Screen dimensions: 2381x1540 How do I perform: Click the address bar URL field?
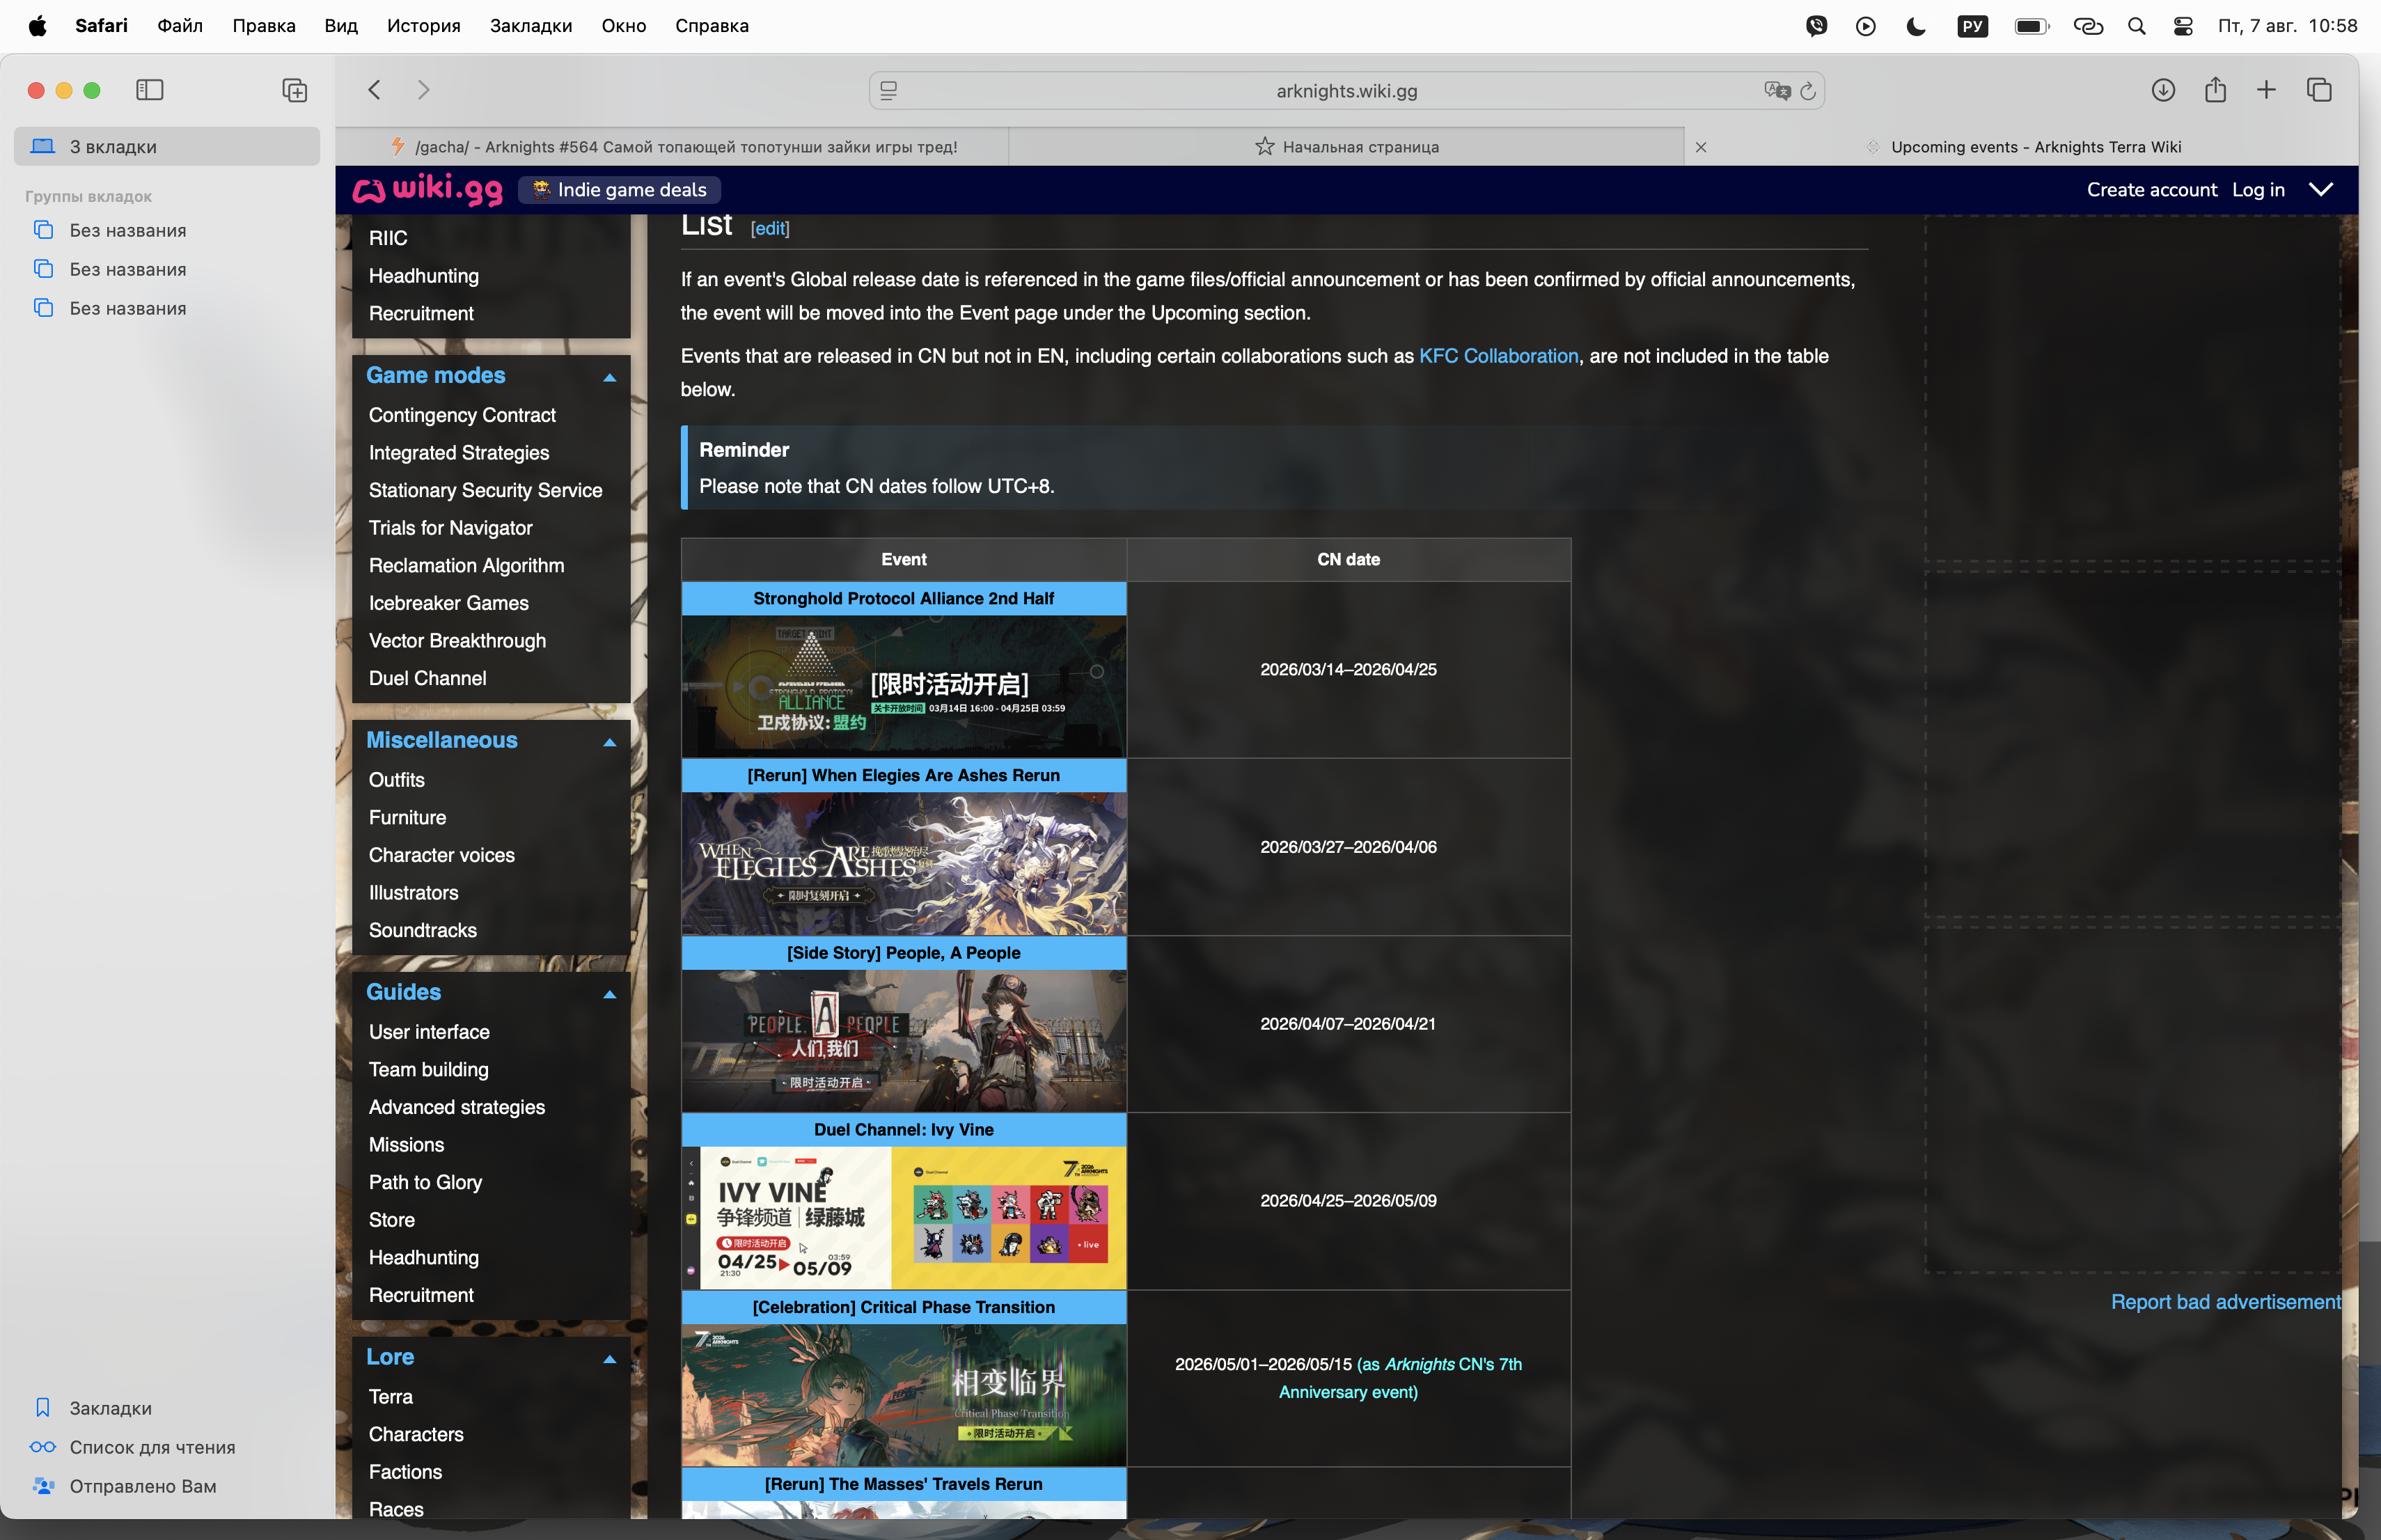(1346, 91)
